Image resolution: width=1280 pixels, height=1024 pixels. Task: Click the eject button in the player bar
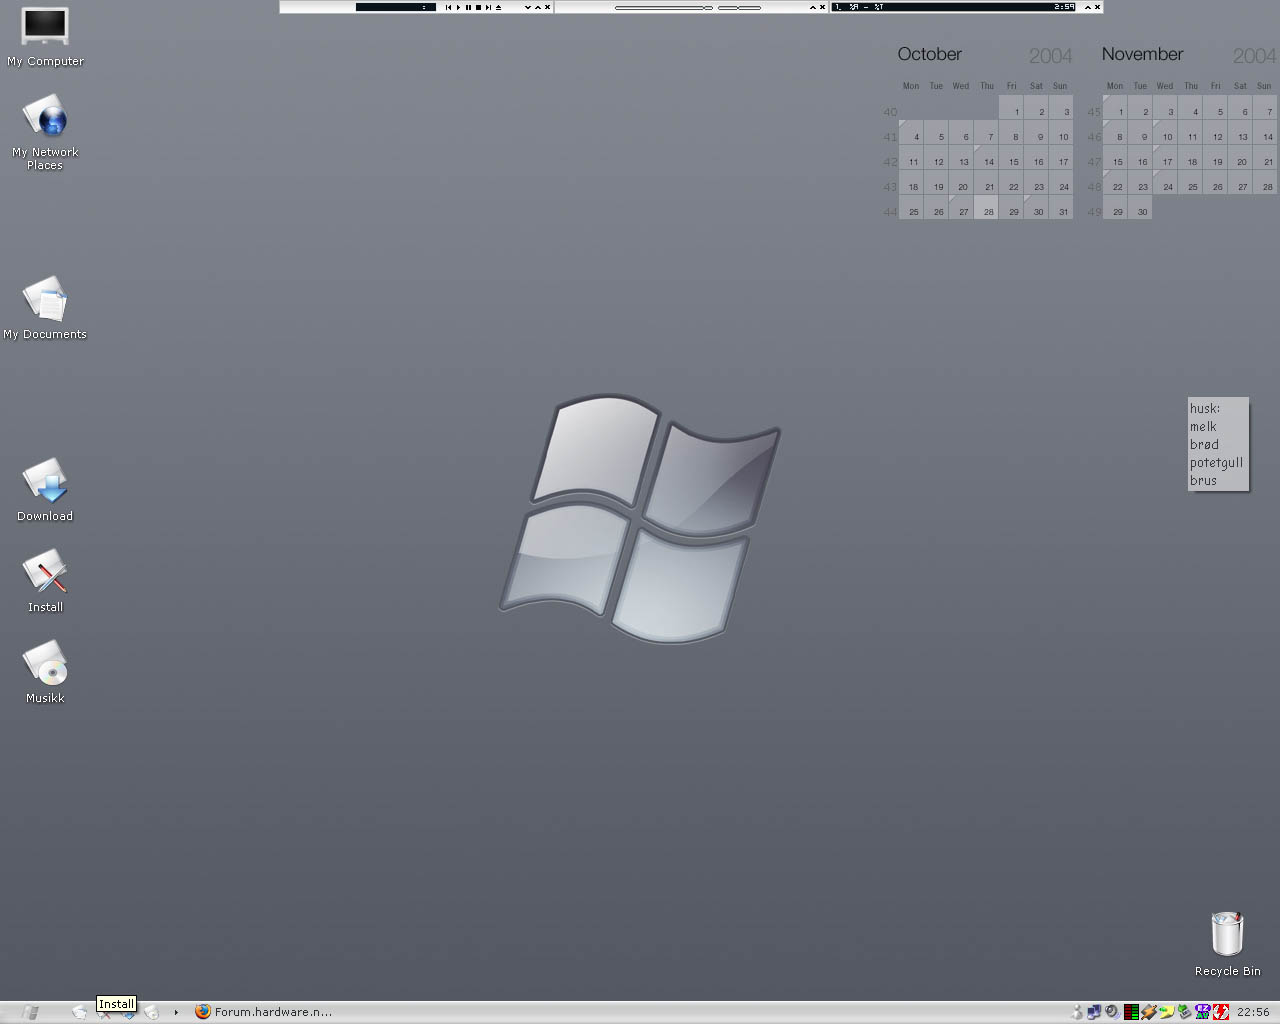coord(498,7)
